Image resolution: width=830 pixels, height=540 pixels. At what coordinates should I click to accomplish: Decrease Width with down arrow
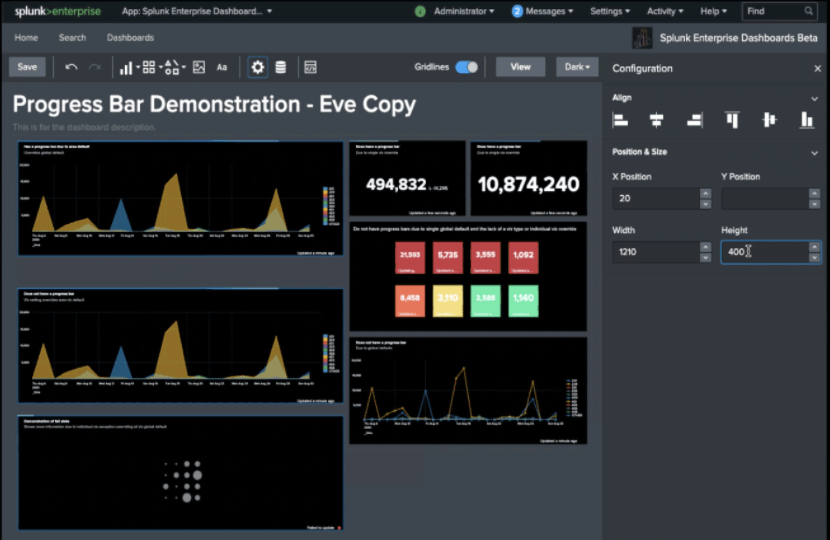click(x=705, y=258)
